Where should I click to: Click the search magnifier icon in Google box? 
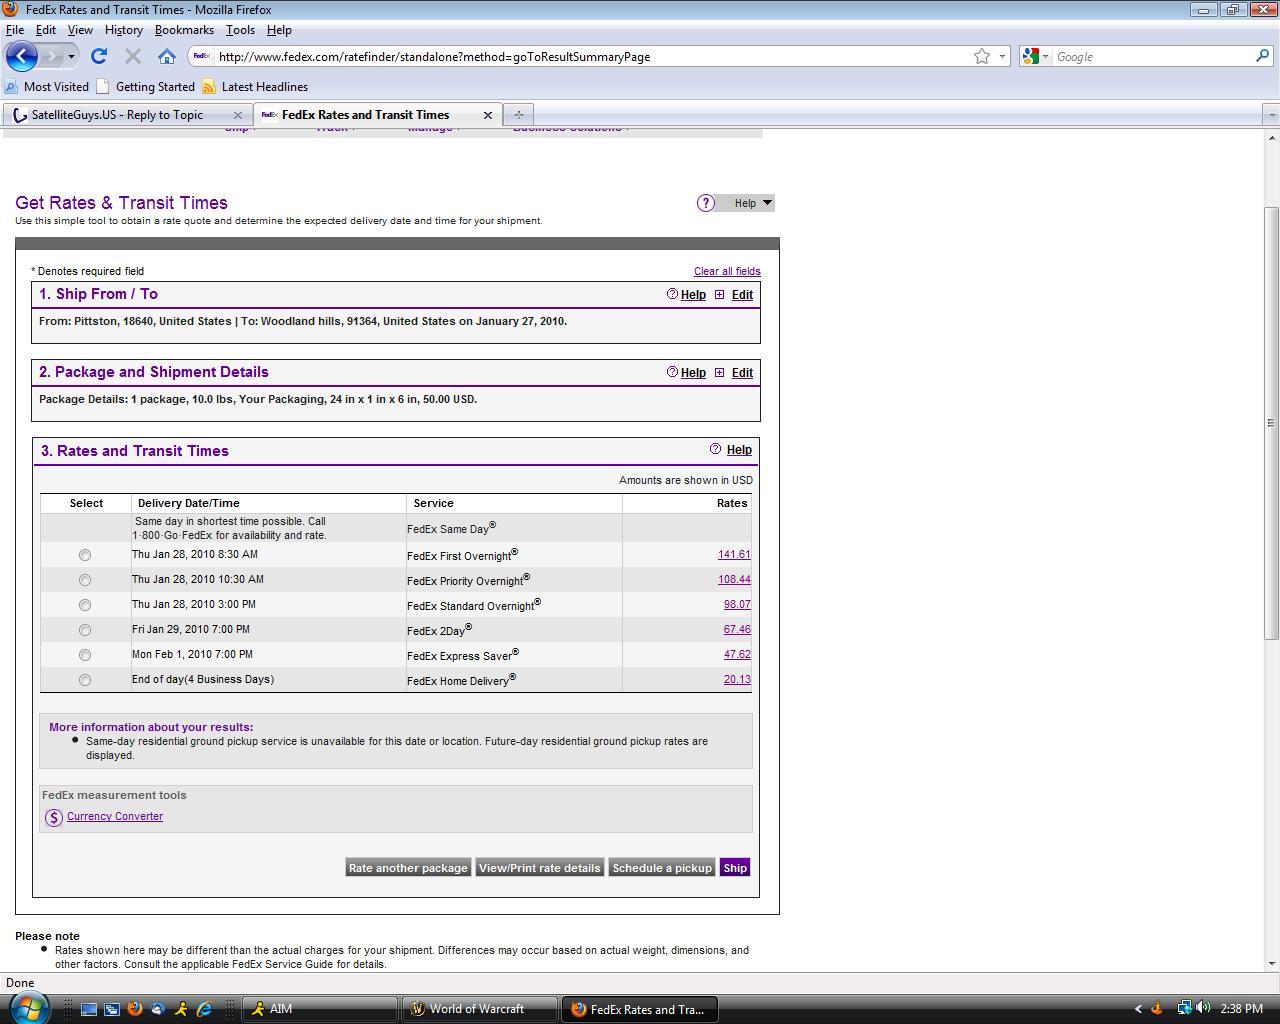[x=1263, y=56]
